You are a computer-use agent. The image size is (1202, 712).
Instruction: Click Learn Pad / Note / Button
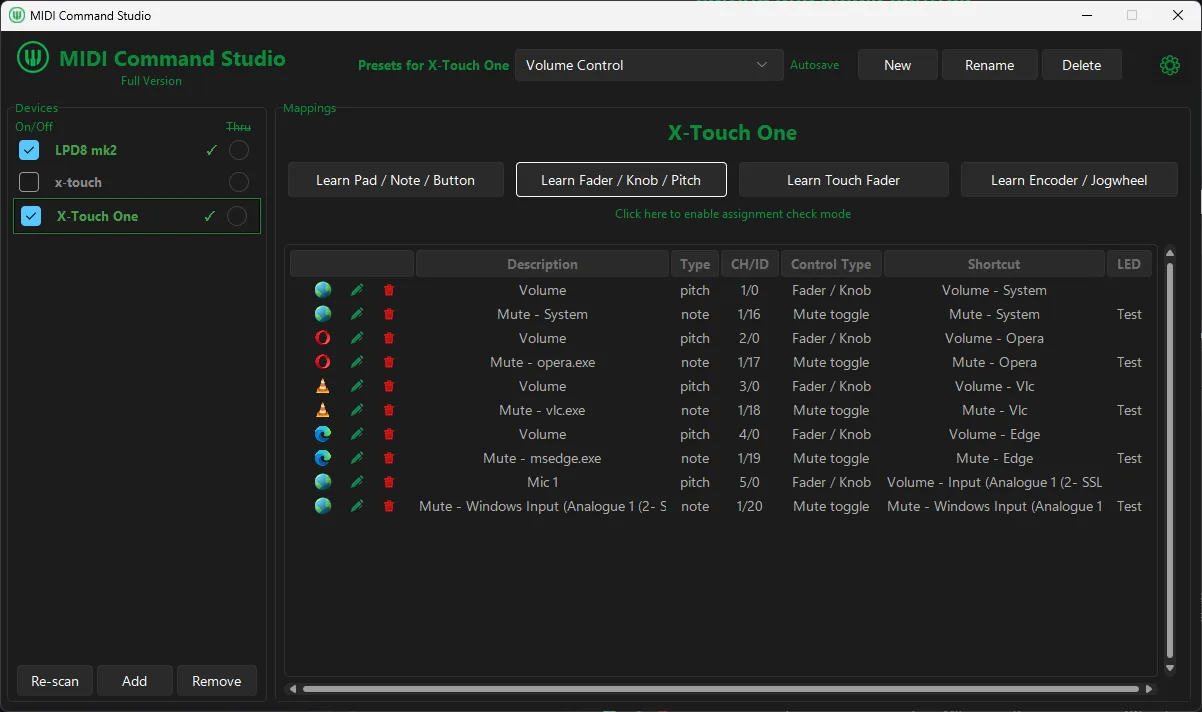[x=395, y=180]
